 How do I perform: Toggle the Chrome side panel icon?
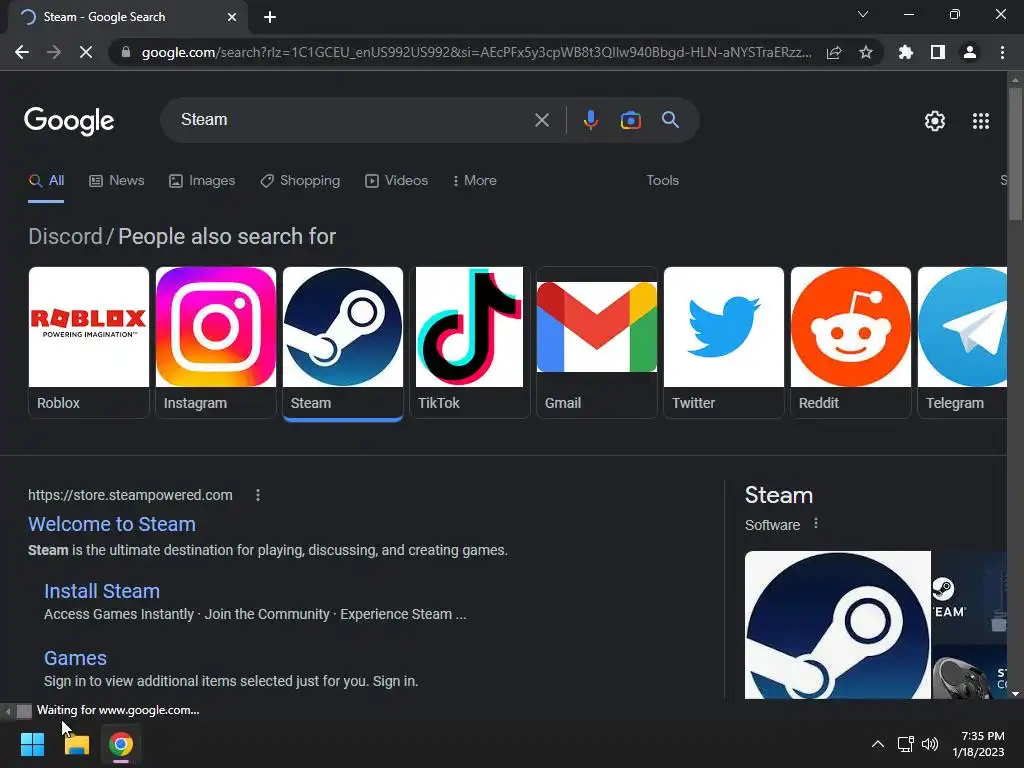pos(938,52)
